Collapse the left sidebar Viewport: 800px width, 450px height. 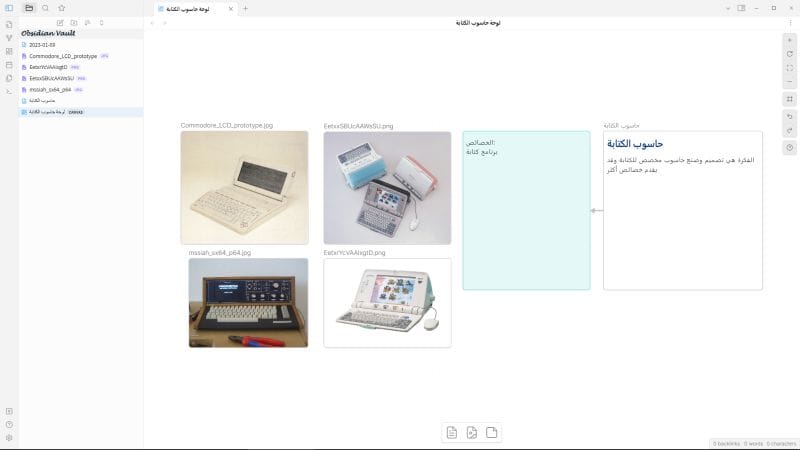(9, 8)
